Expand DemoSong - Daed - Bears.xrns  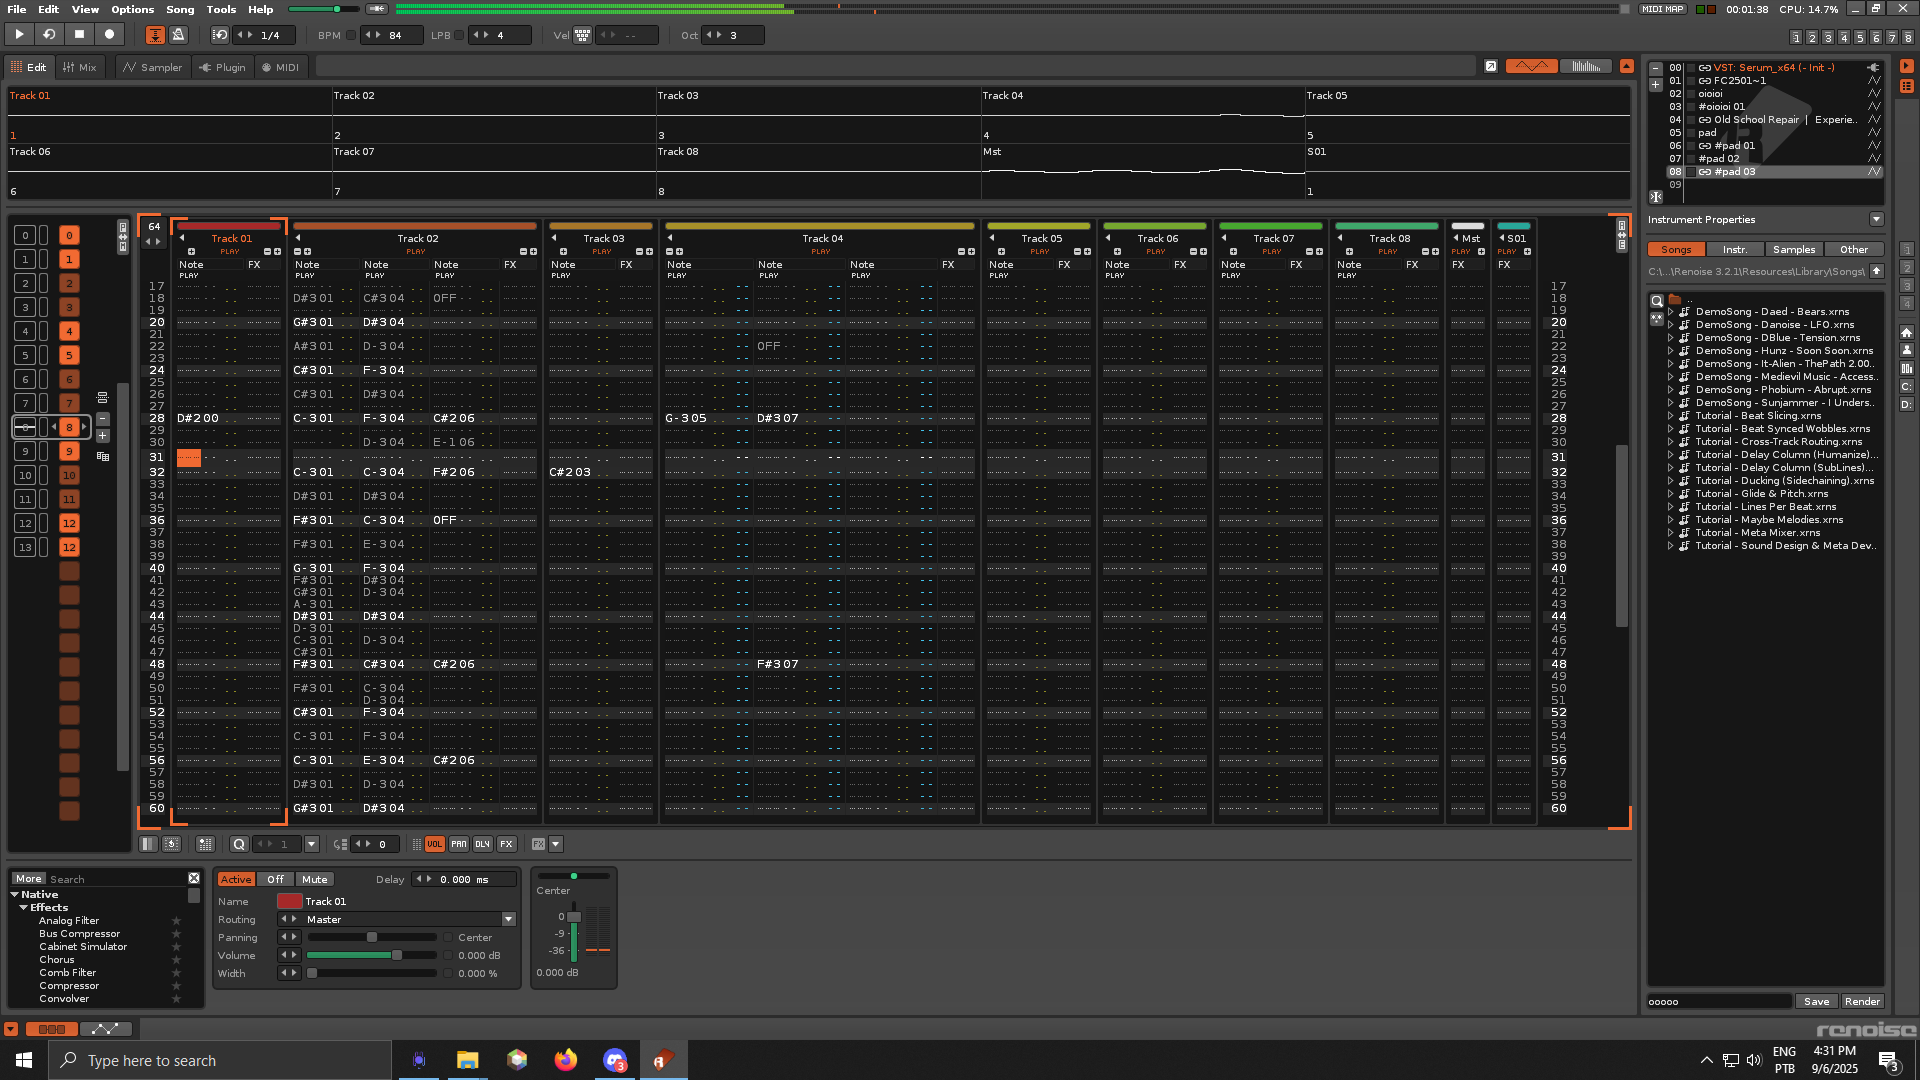click(x=1670, y=312)
